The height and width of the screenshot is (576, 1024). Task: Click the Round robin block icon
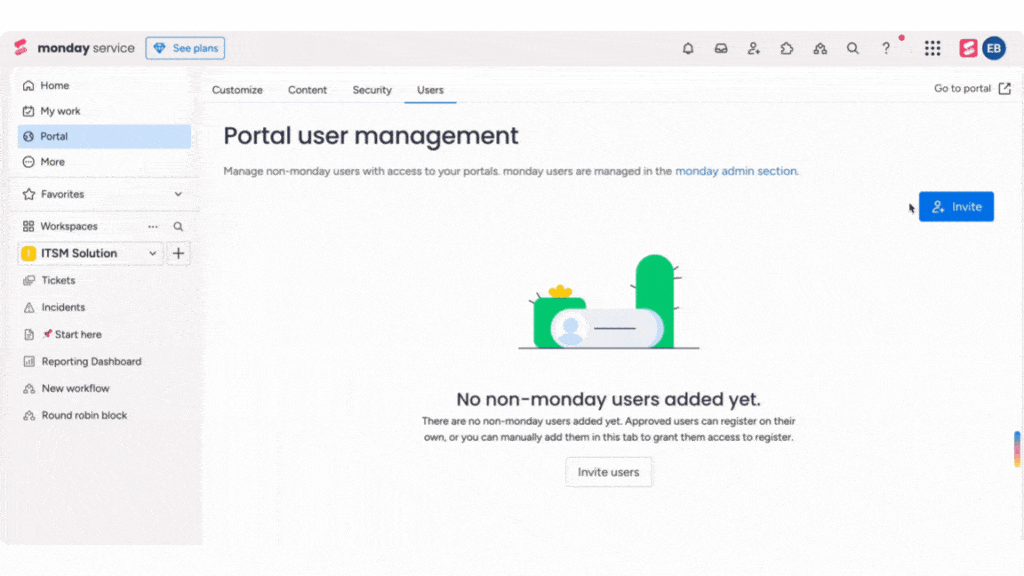coord(29,415)
